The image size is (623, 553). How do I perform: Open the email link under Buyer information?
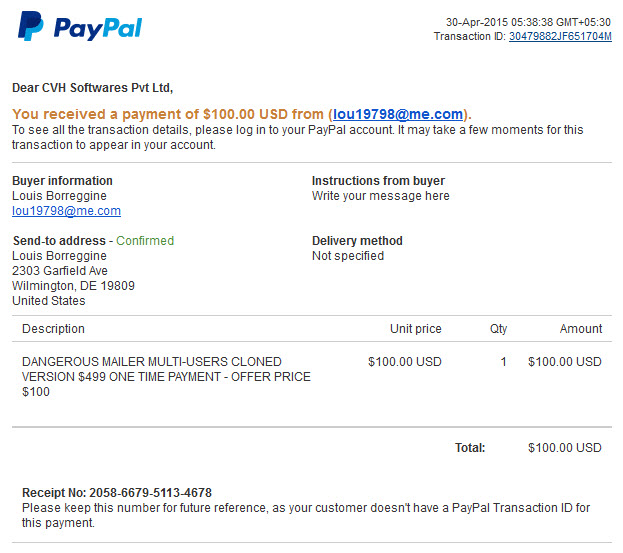tap(66, 211)
